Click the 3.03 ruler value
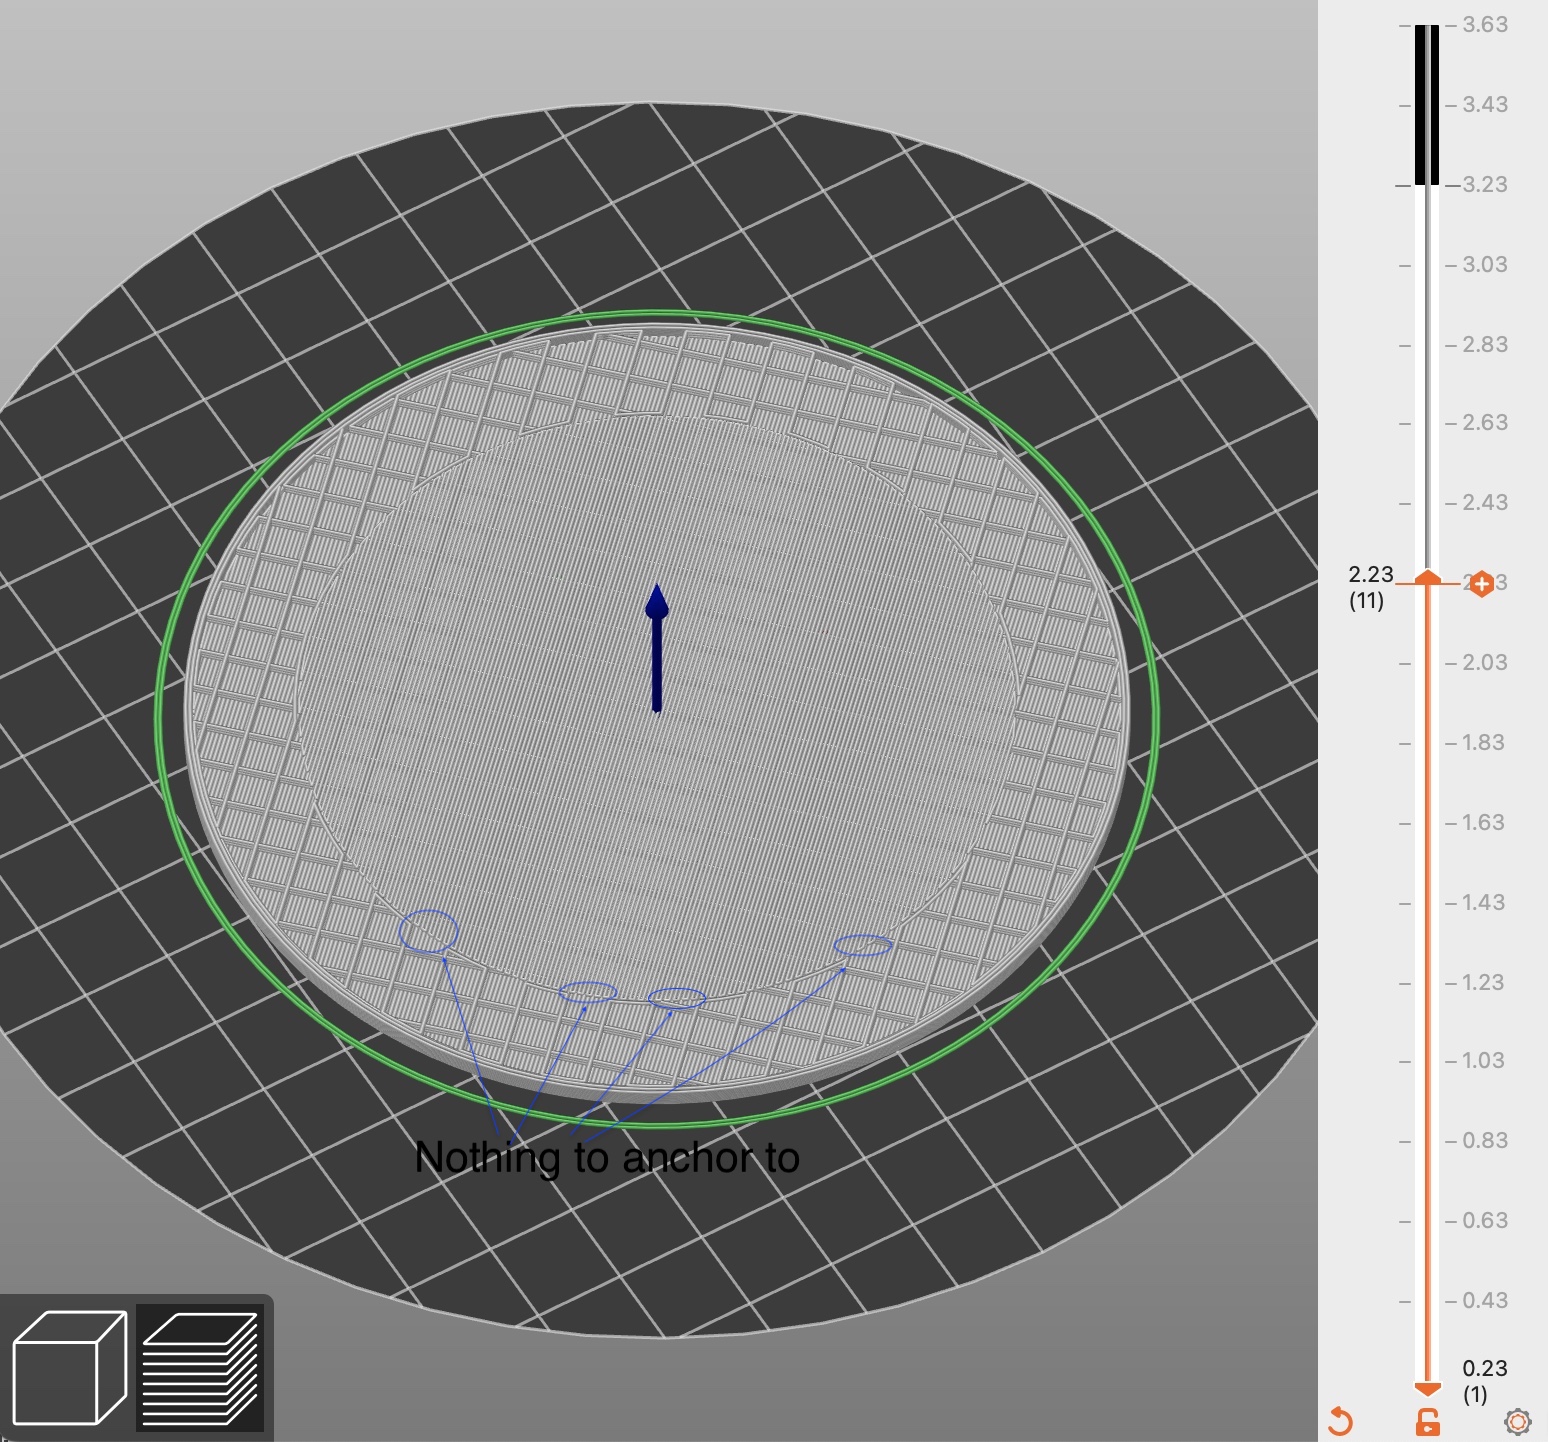 click(1485, 265)
